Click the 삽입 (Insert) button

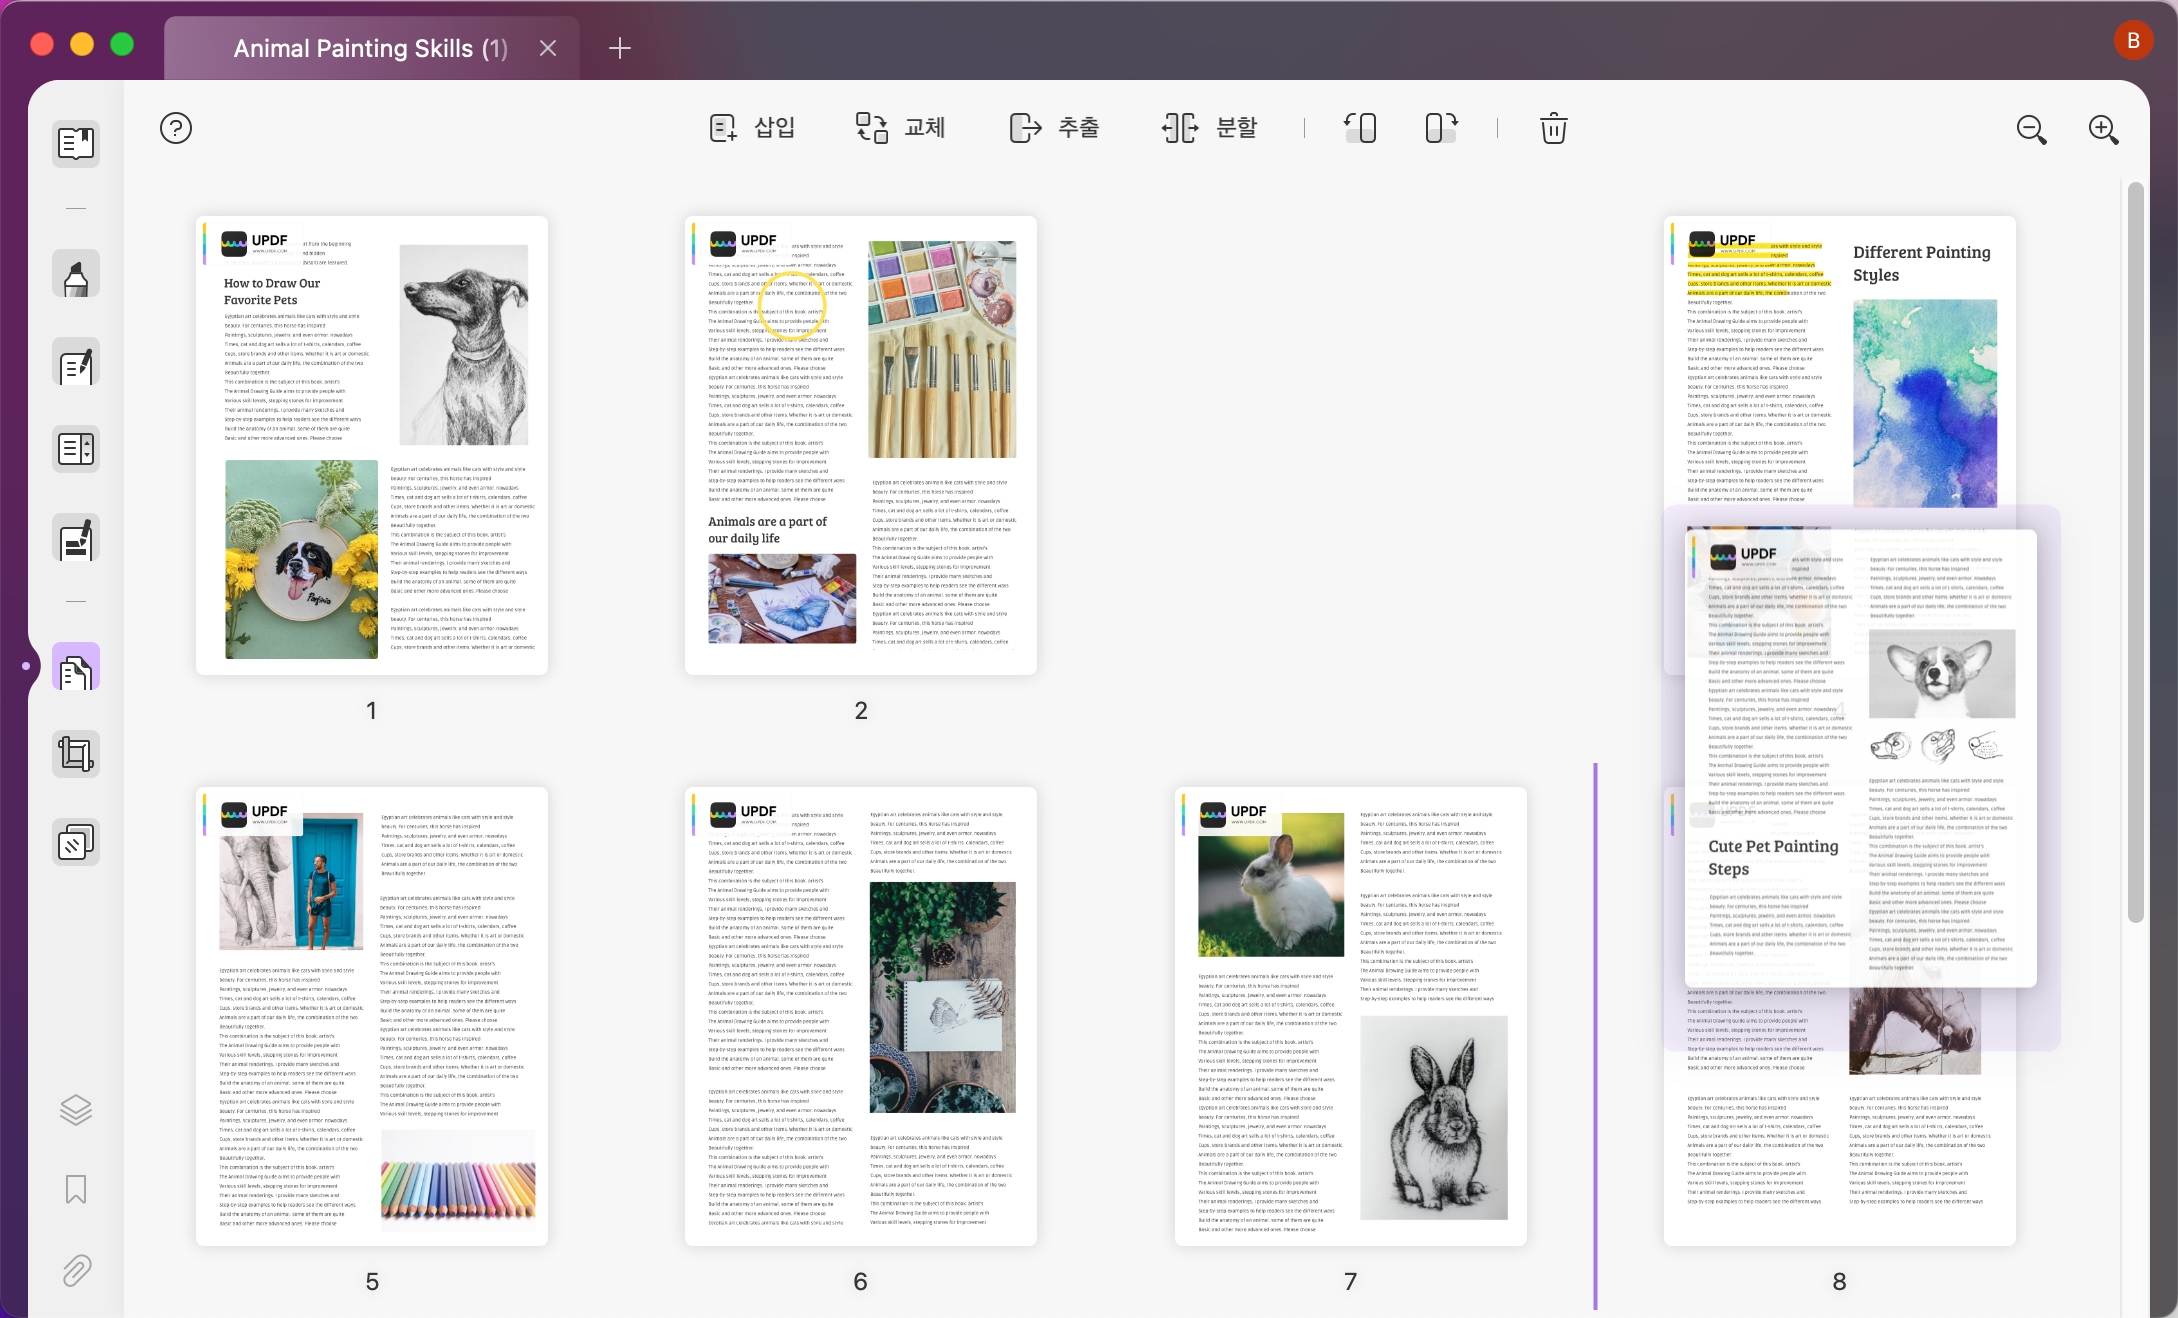pyautogui.click(x=752, y=128)
